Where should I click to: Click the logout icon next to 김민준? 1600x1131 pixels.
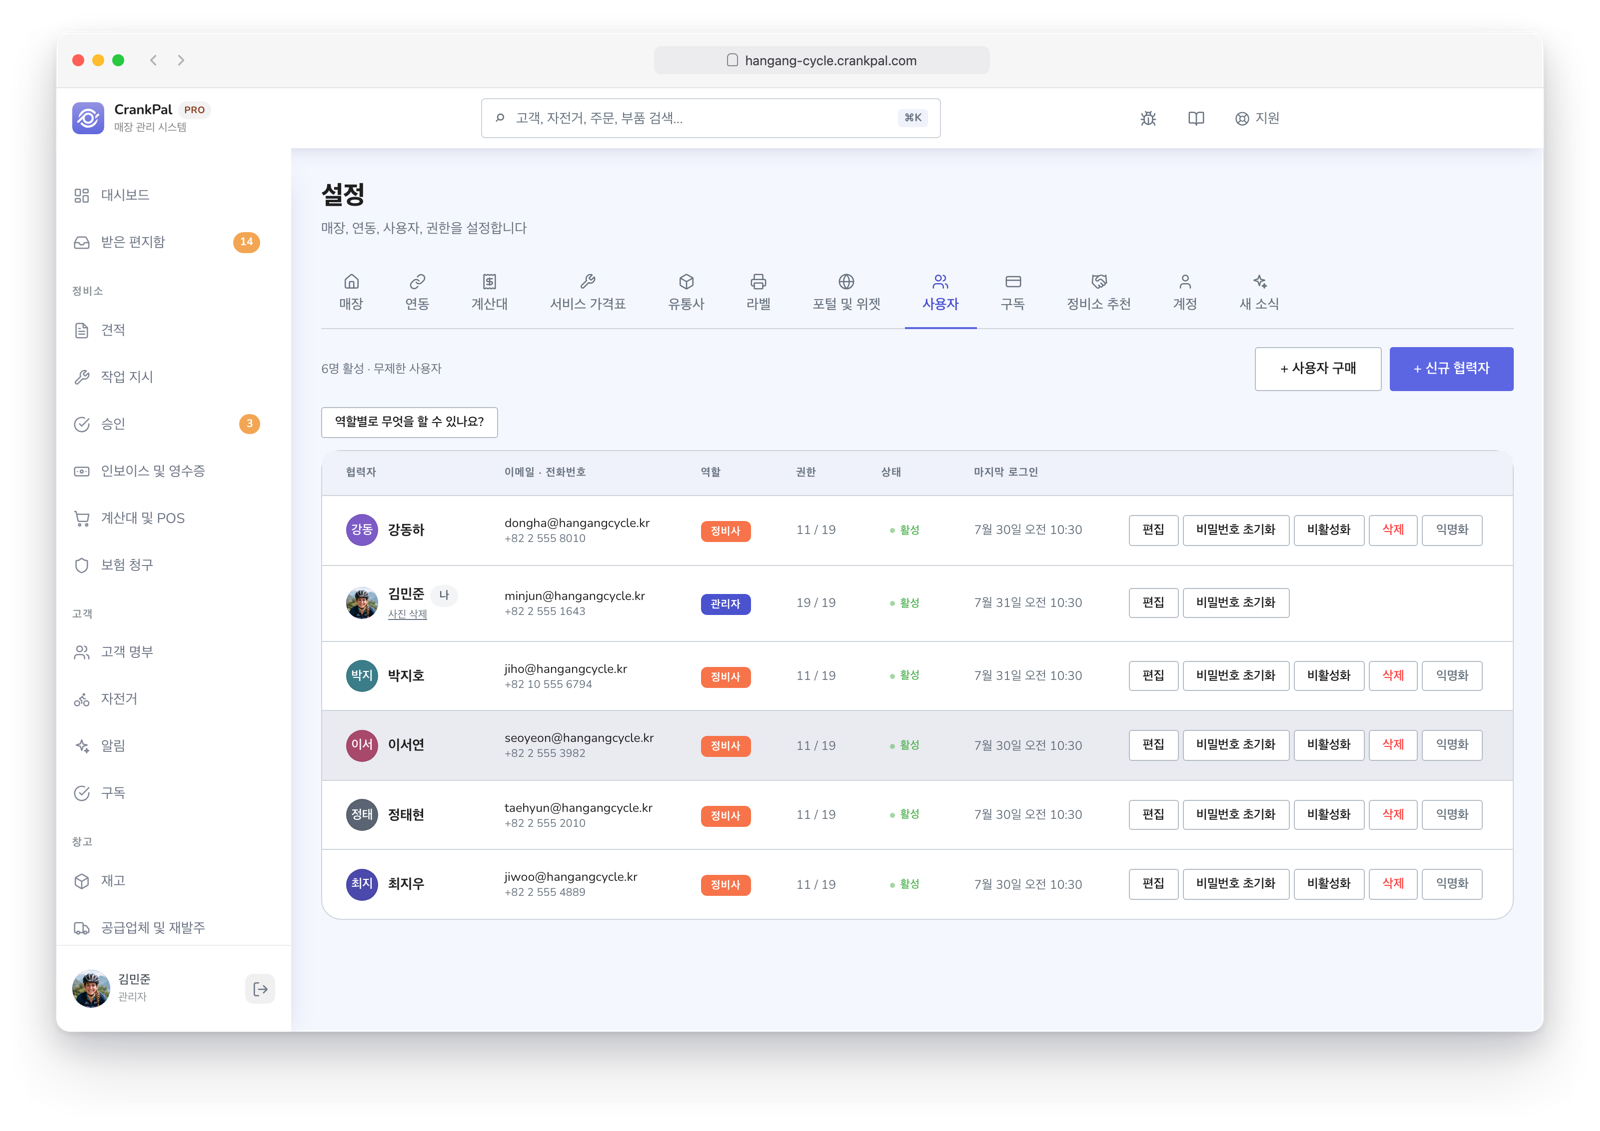pos(260,989)
